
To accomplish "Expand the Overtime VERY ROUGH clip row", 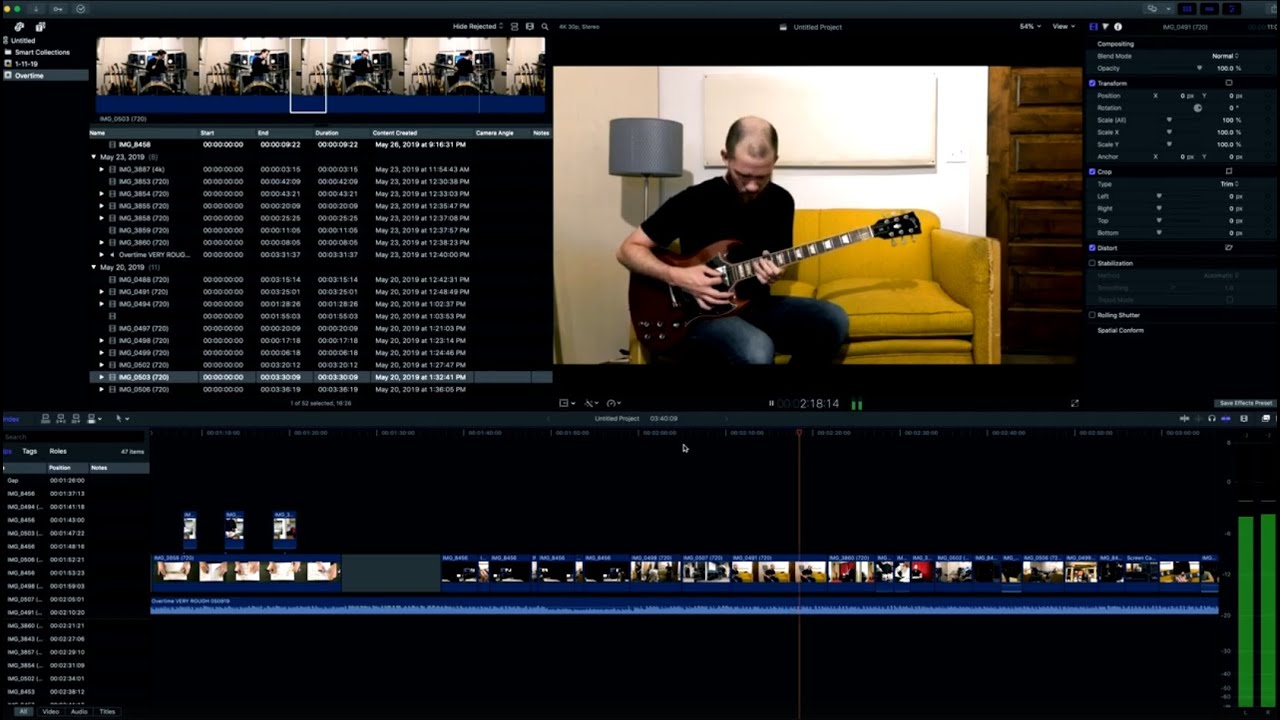I will (x=102, y=255).
